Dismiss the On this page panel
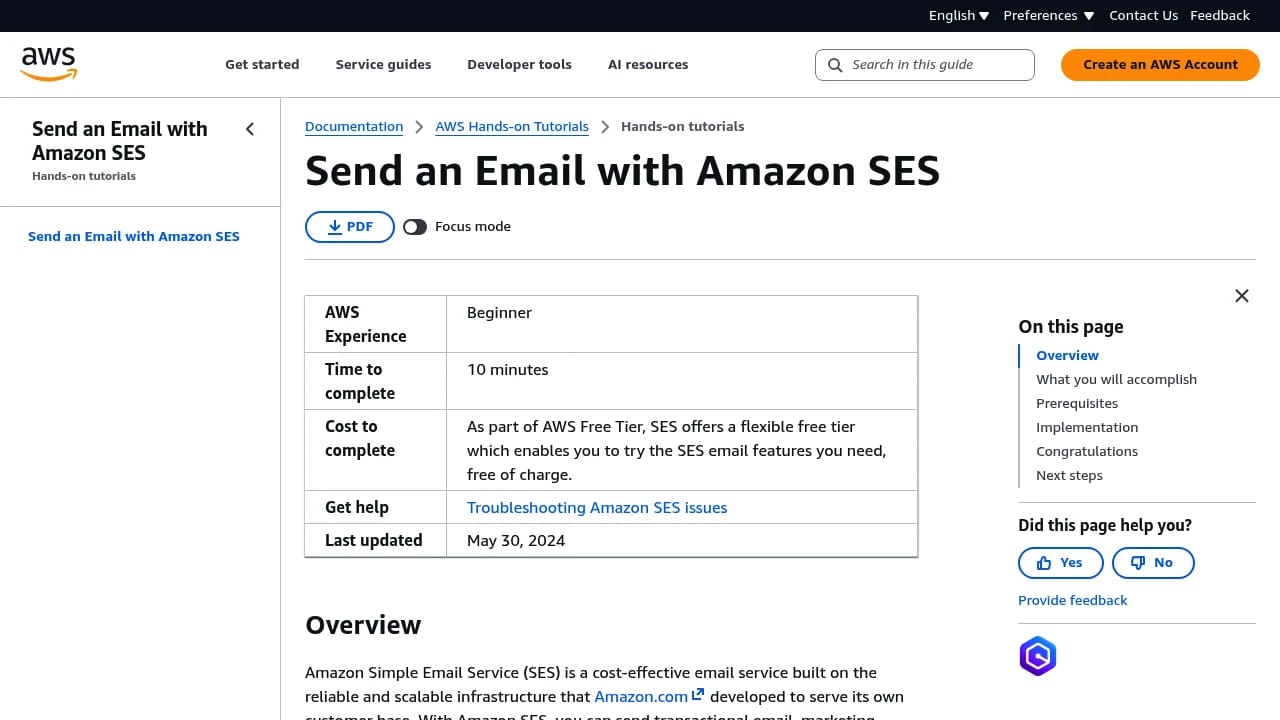This screenshot has height=720, width=1280. point(1241,296)
